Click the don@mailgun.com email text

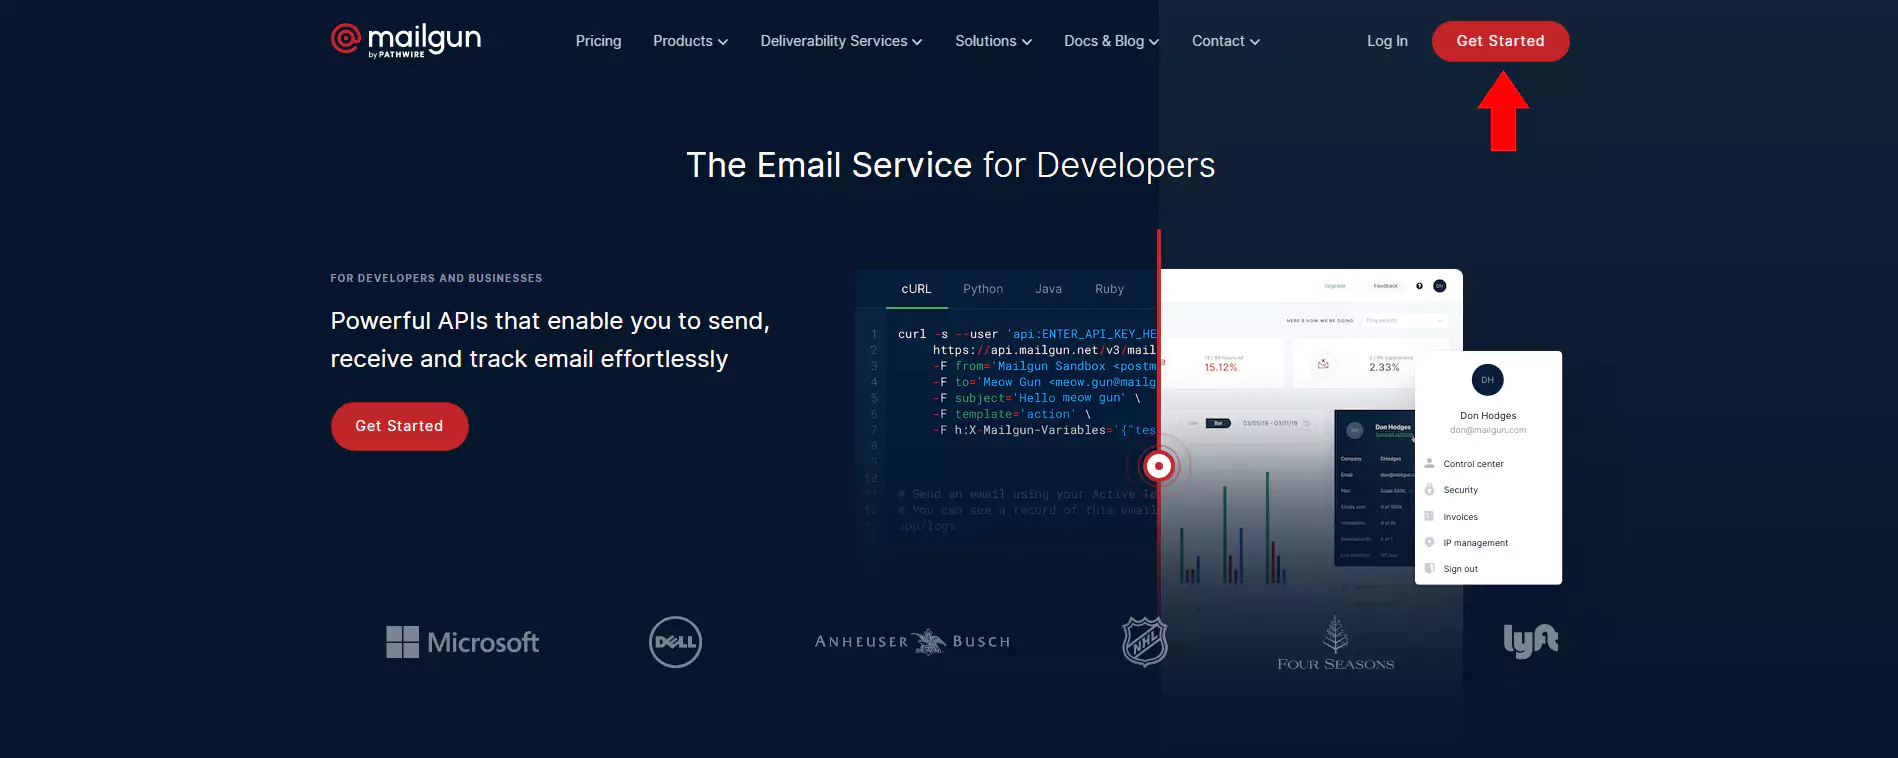click(x=1487, y=430)
